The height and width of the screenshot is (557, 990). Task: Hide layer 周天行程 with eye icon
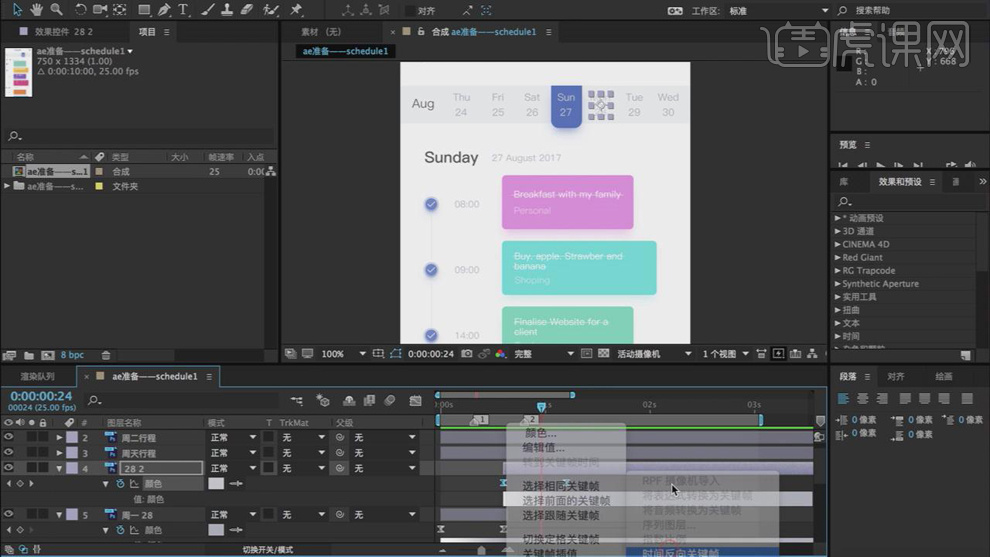click(x=8, y=452)
